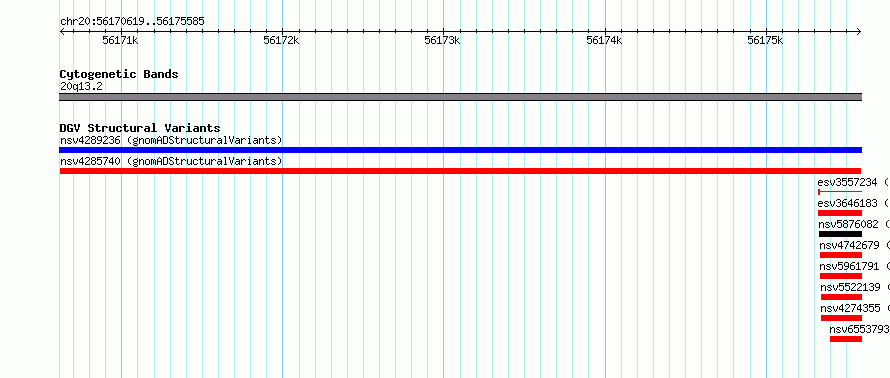Open the nsv6553793 variant label
This screenshot has height=378, width=890.
(x=859, y=329)
